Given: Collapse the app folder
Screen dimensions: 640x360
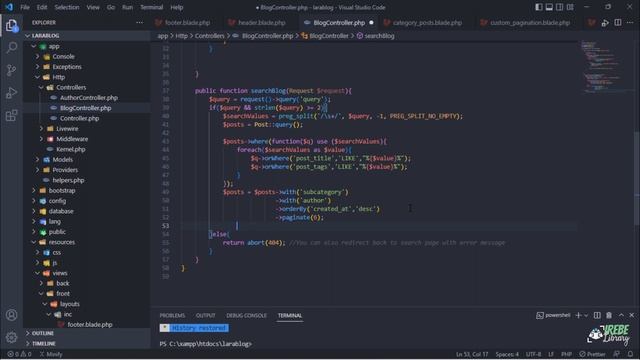Looking at the screenshot, I should click(87, 46).
